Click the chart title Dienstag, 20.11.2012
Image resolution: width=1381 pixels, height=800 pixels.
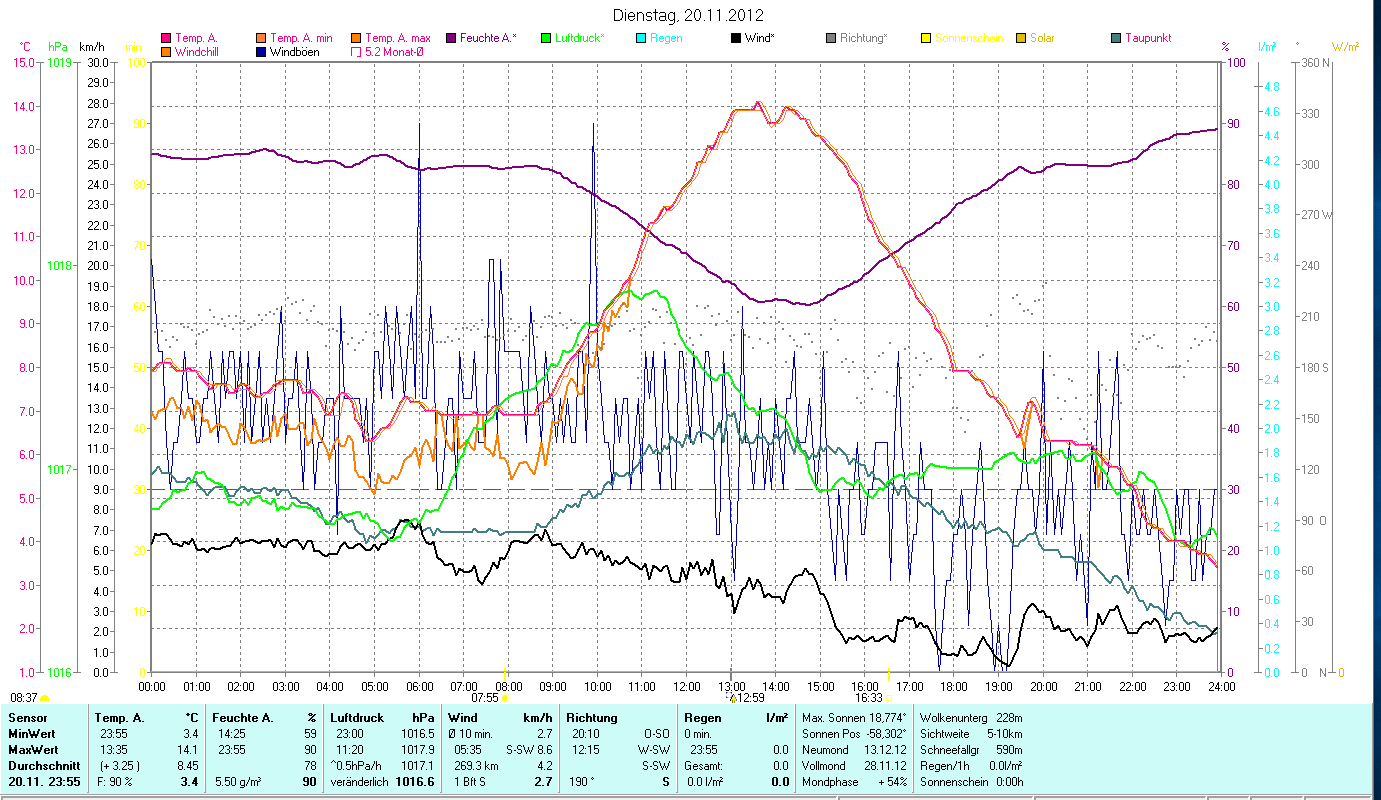[x=690, y=15]
